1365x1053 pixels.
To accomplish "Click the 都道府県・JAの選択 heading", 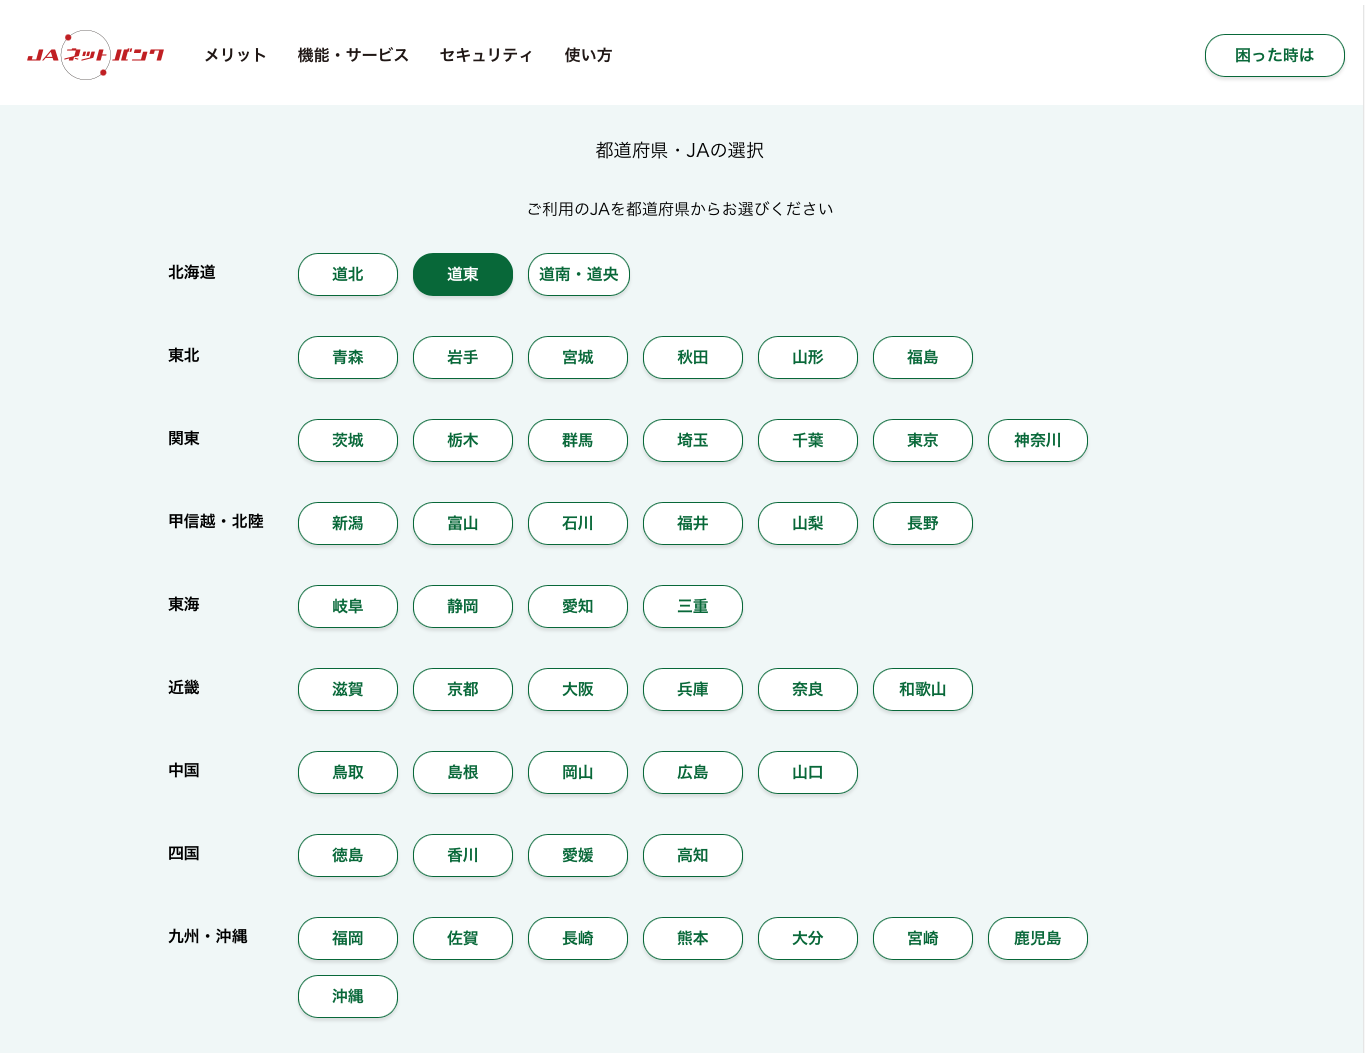I will 680,150.
